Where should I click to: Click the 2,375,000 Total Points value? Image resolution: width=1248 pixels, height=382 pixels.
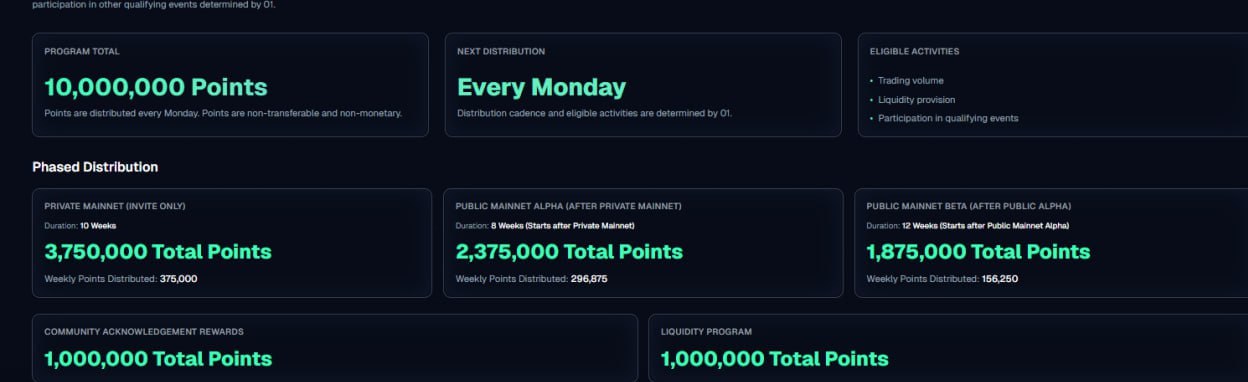pos(569,252)
